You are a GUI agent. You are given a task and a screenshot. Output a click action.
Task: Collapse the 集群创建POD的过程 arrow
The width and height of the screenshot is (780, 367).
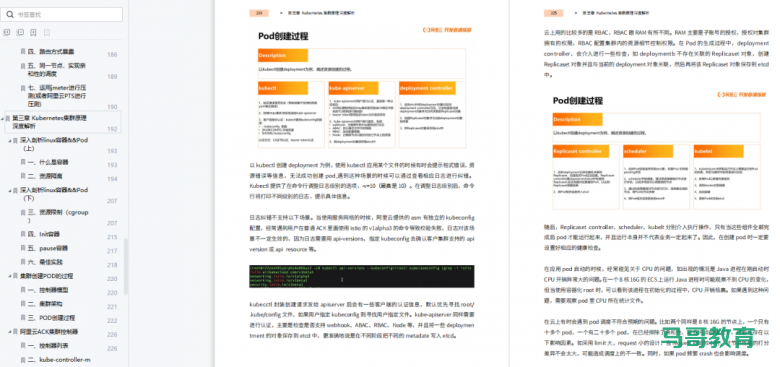point(11,276)
